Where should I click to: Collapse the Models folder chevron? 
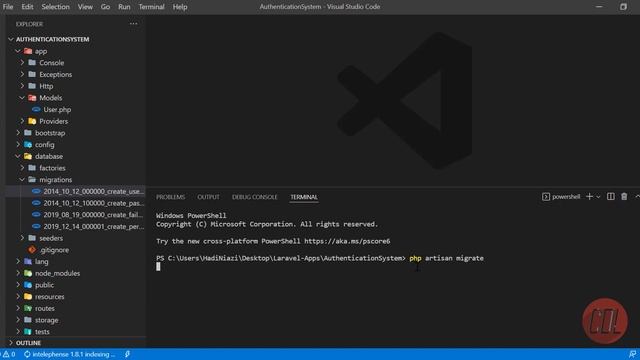(22, 98)
